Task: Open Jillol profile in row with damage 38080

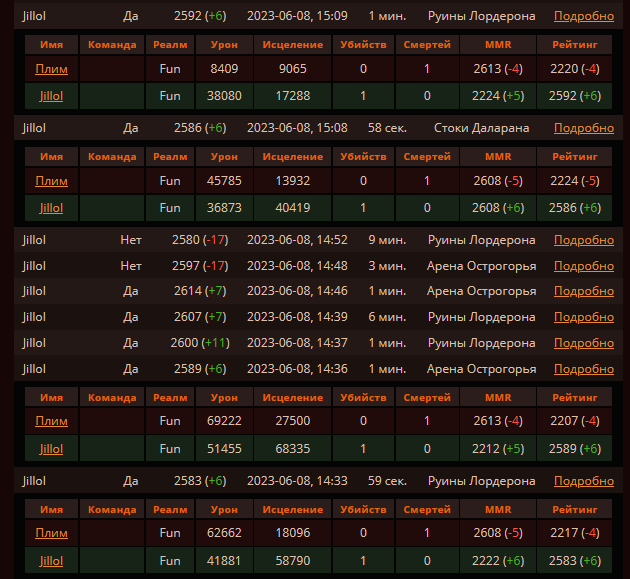Action: click(x=51, y=96)
